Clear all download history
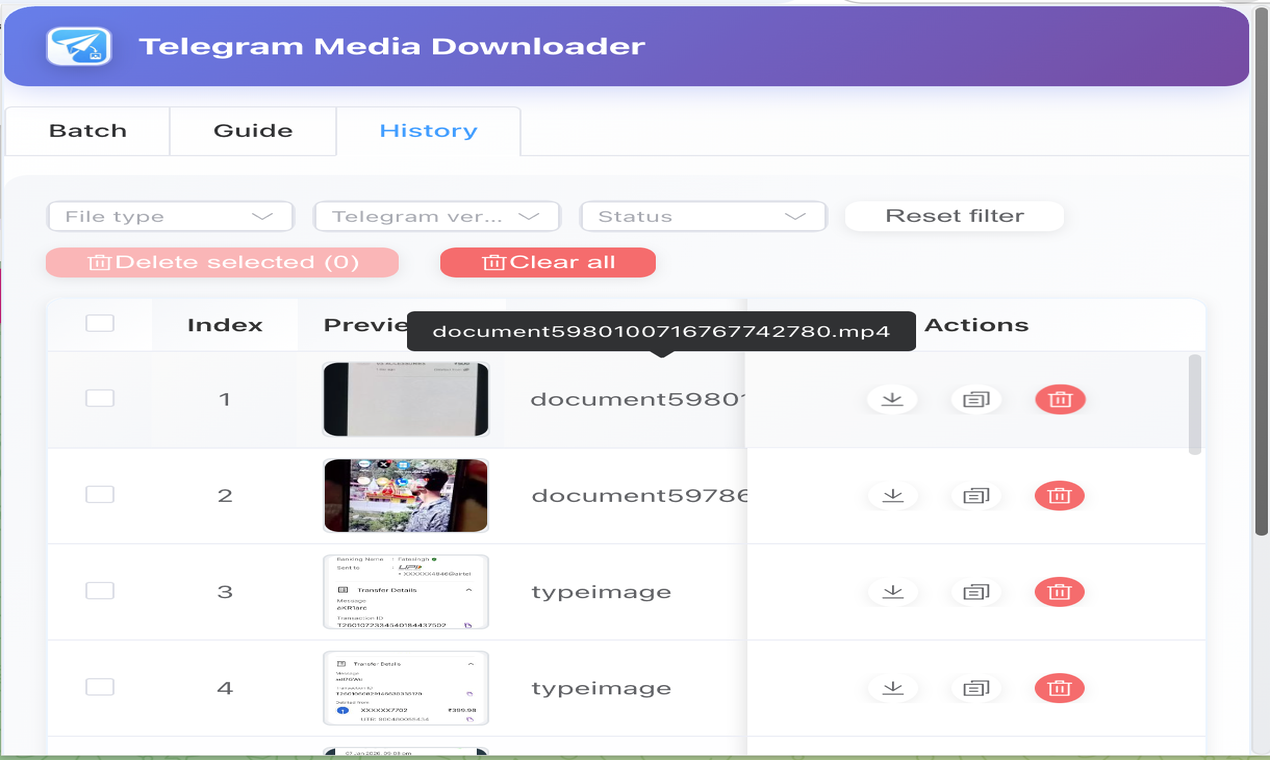Viewport: 1270px width, 760px height. 548,262
